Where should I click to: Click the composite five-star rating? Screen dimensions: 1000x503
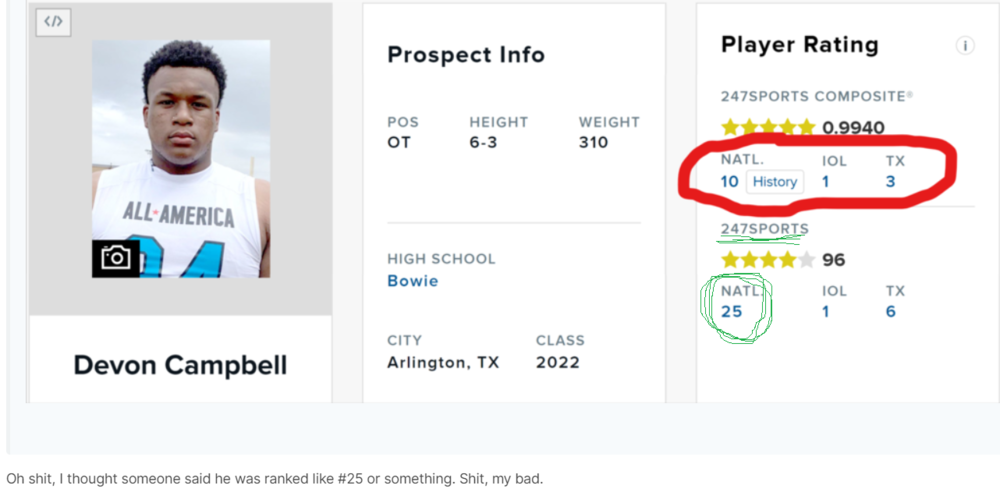tap(768, 127)
